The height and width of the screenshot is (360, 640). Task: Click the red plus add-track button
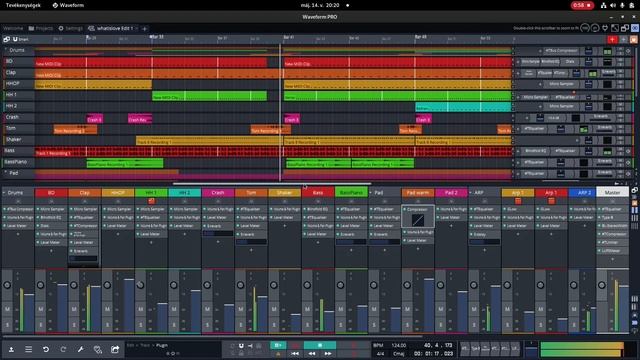(612, 39)
